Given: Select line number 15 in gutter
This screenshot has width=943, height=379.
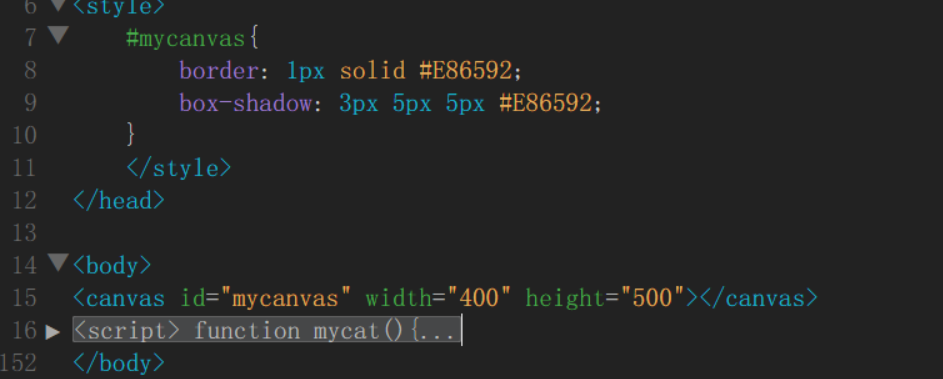Looking at the screenshot, I should pyautogui.click(x=25, y=298).
